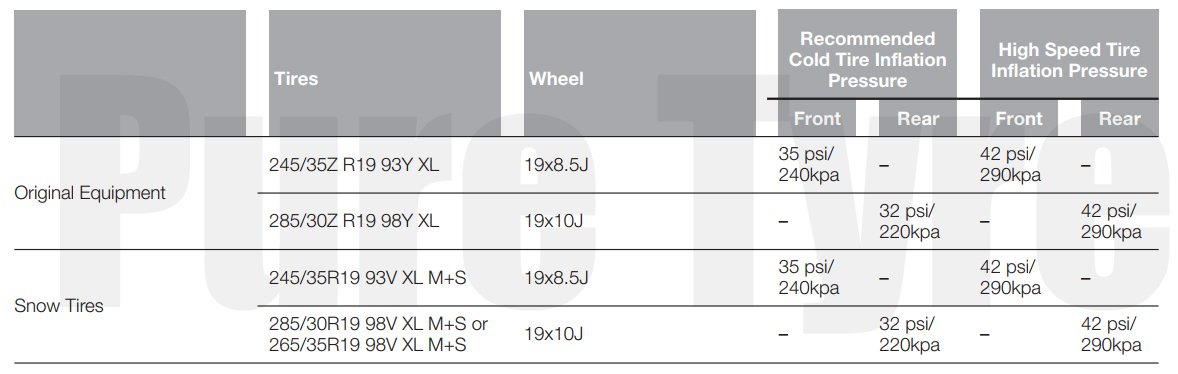Click the Tires column header
Viewport: 1178px width, 374px height.
click(x=296, y=79)
